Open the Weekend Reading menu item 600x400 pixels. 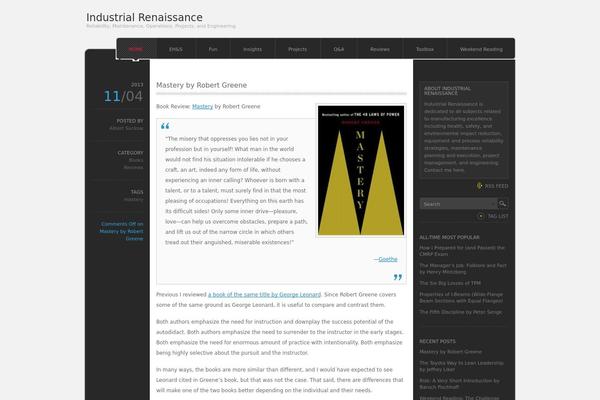click(481, 49)
